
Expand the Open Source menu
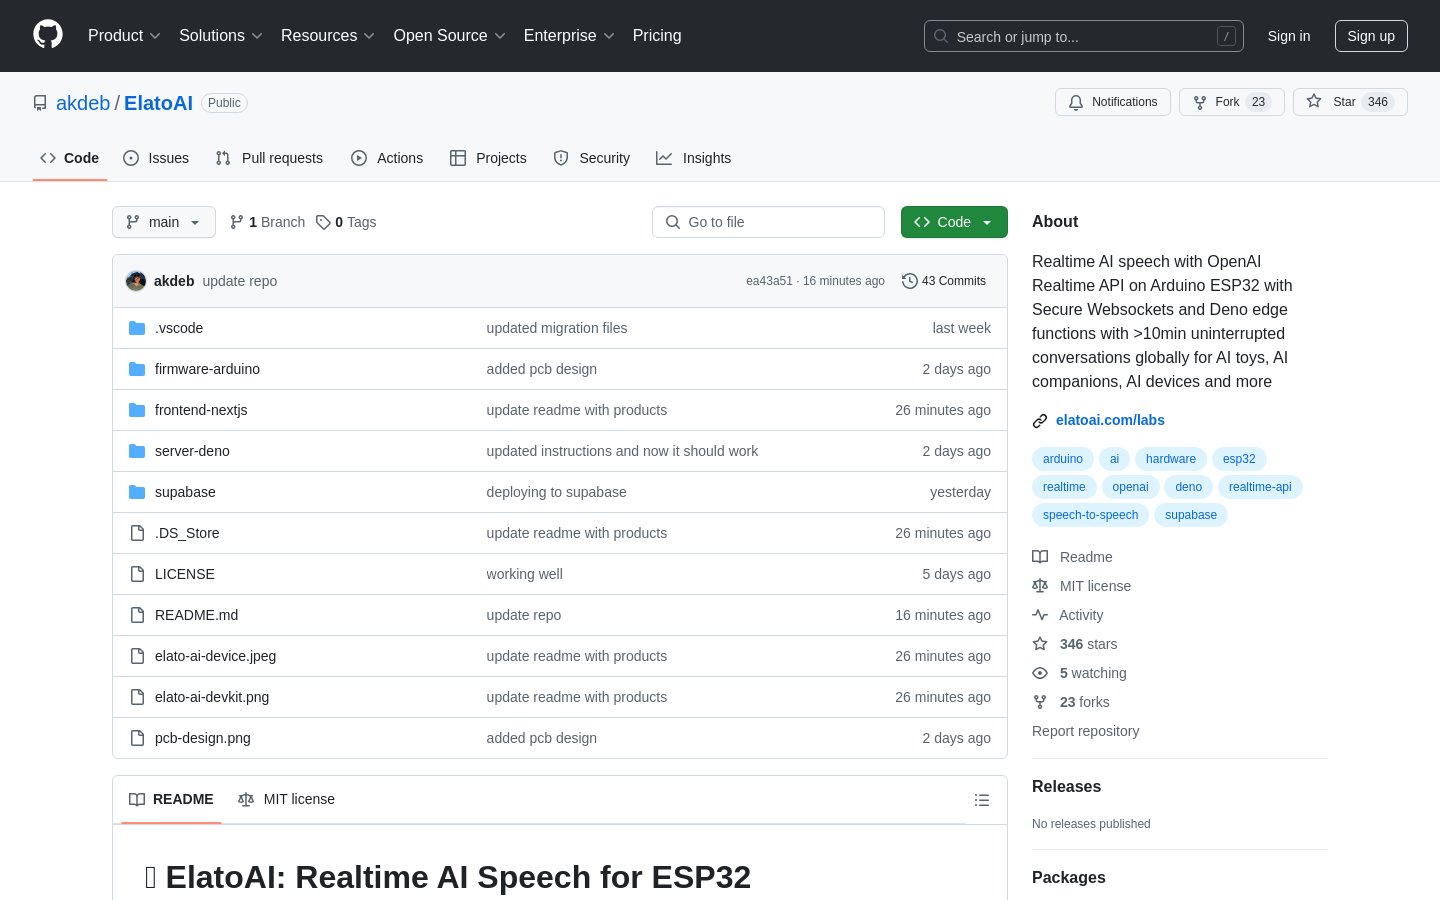click(x=450, y=36)
